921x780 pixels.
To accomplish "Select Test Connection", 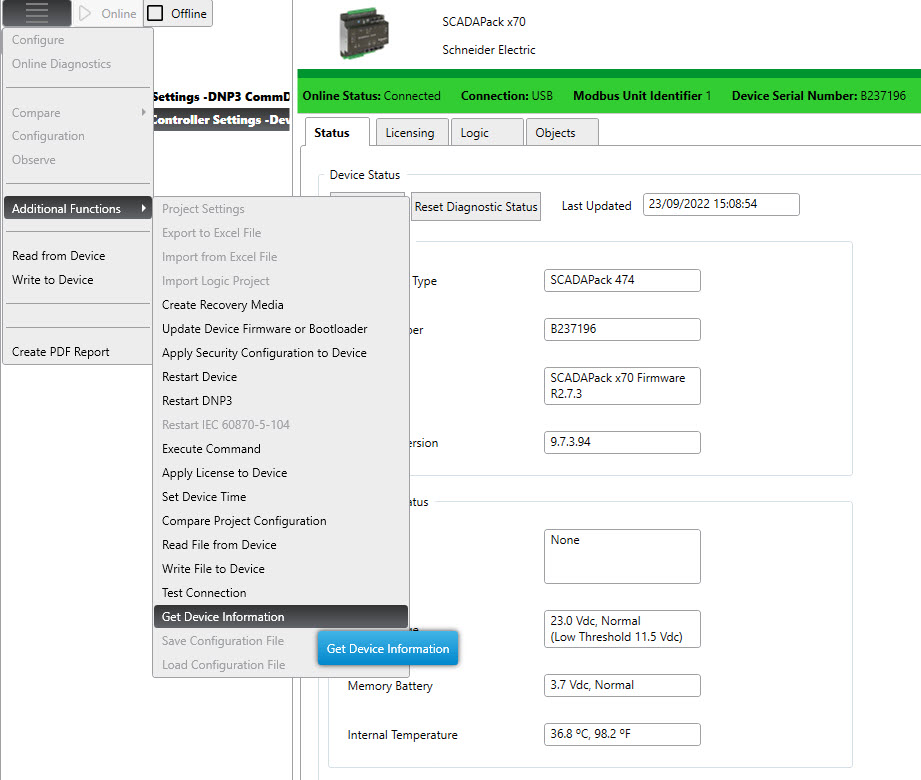I will 204,593.
